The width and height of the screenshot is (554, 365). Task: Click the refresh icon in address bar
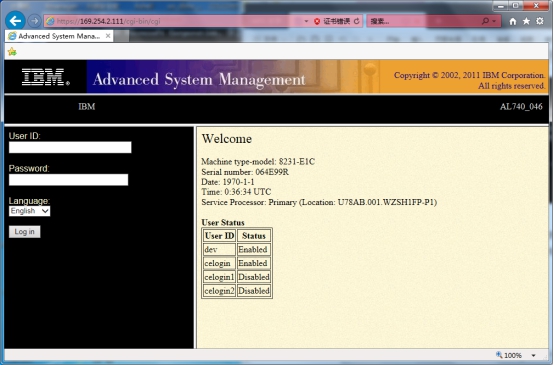pyautogui.click(x=357, y=21)
